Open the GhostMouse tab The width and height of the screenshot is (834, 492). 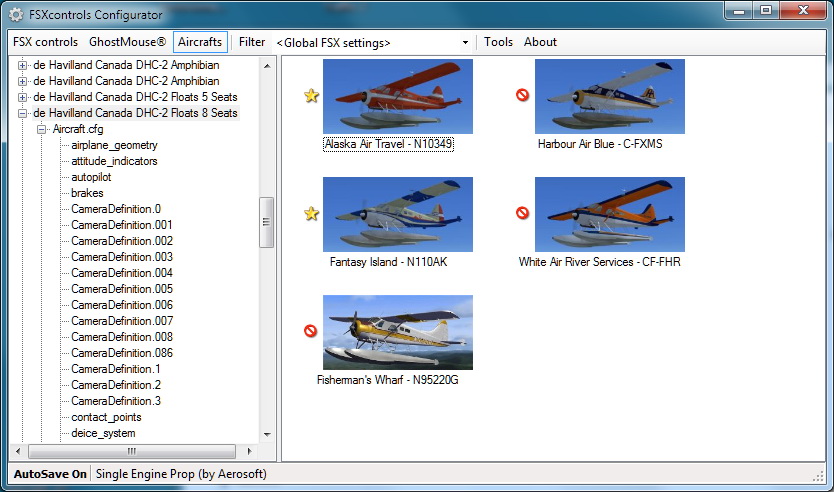[x=128, y=42]
